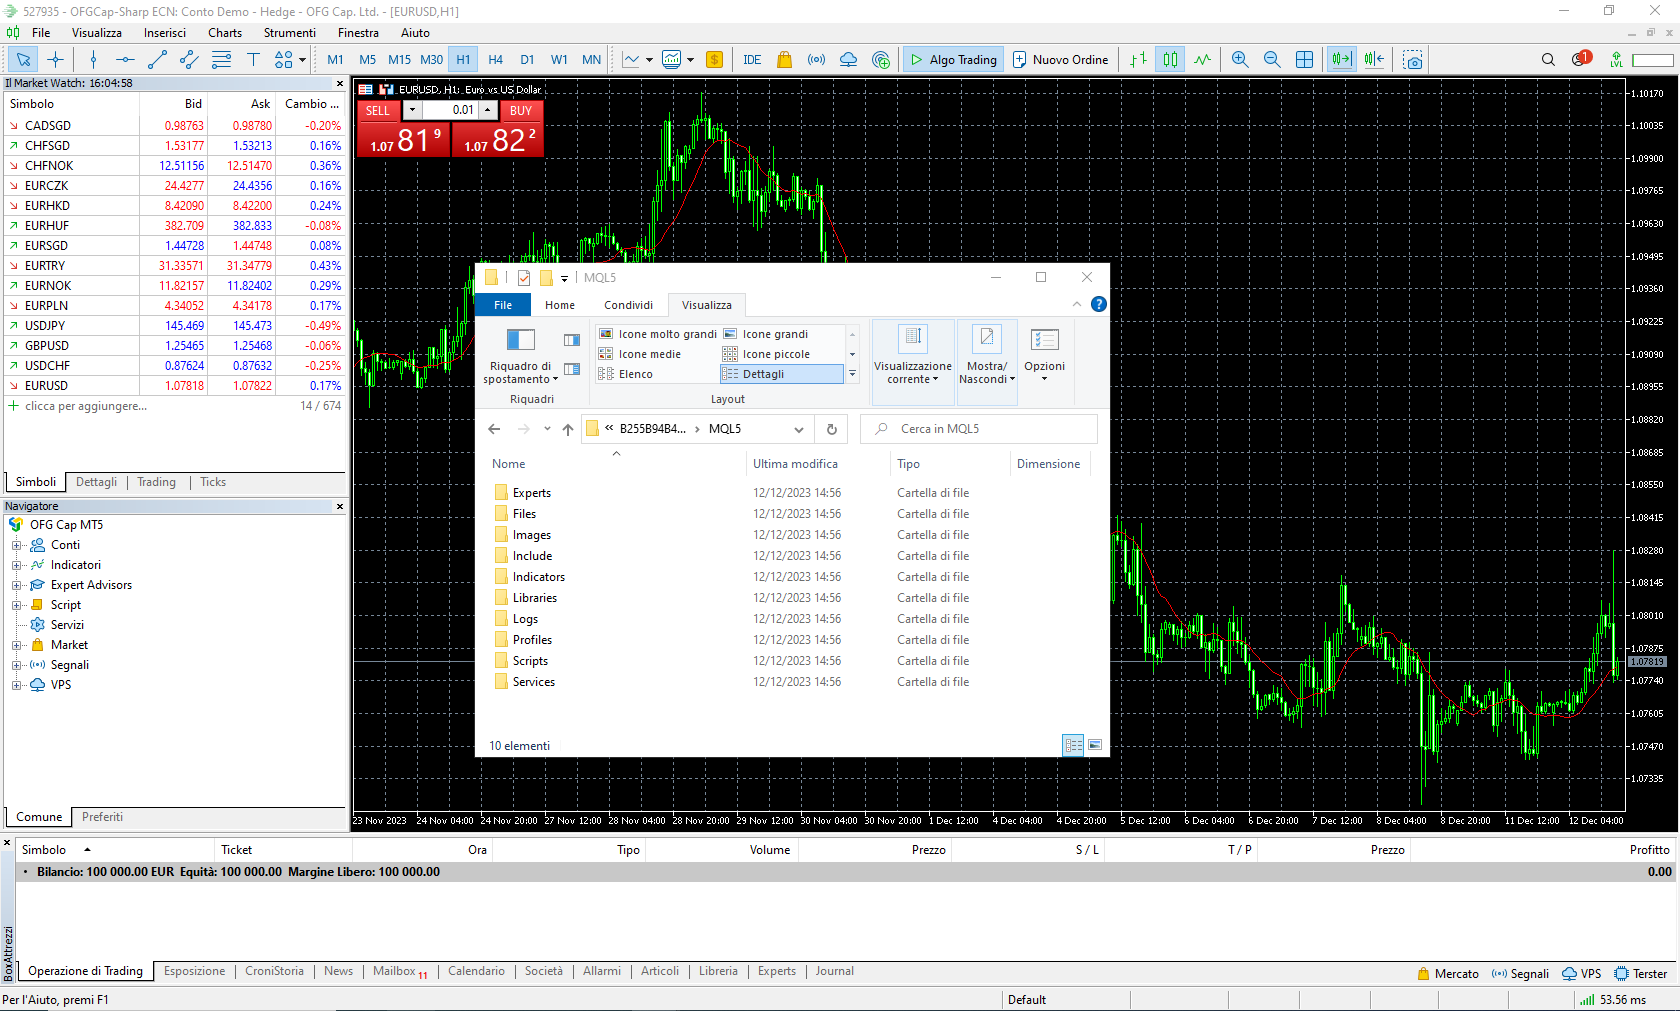Select 'Elenco' layout in Explorer
1680x1011 pixels.
[x=626, y=374]
